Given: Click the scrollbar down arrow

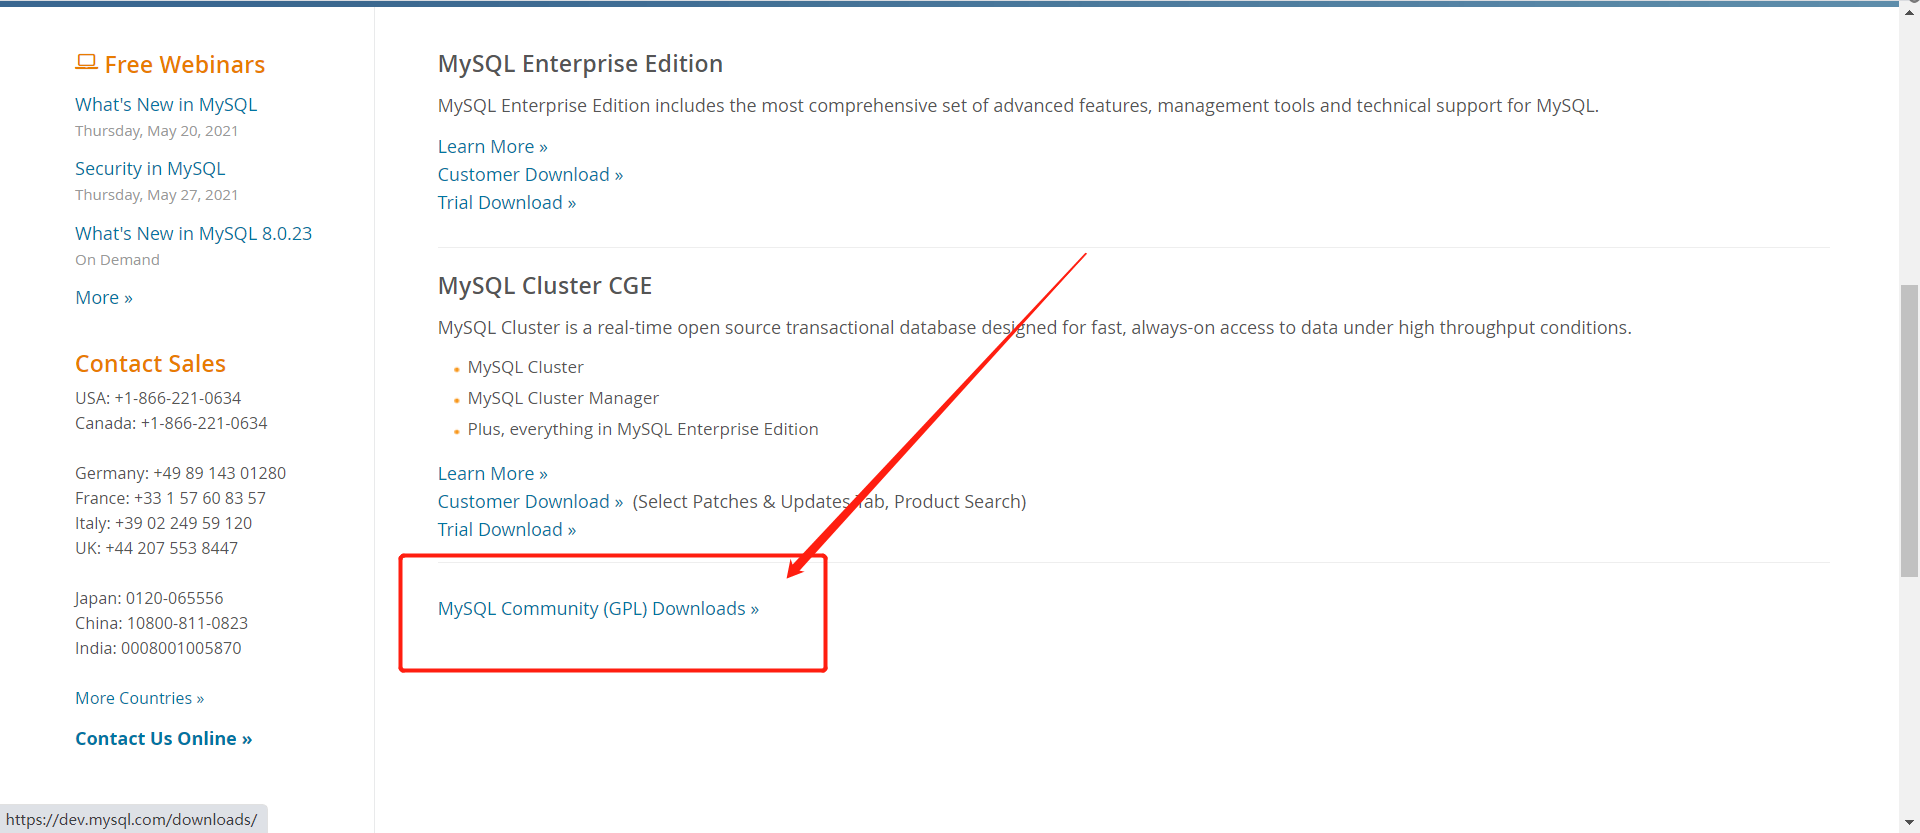Looking at the screenshot, I should pos(1909,823).
